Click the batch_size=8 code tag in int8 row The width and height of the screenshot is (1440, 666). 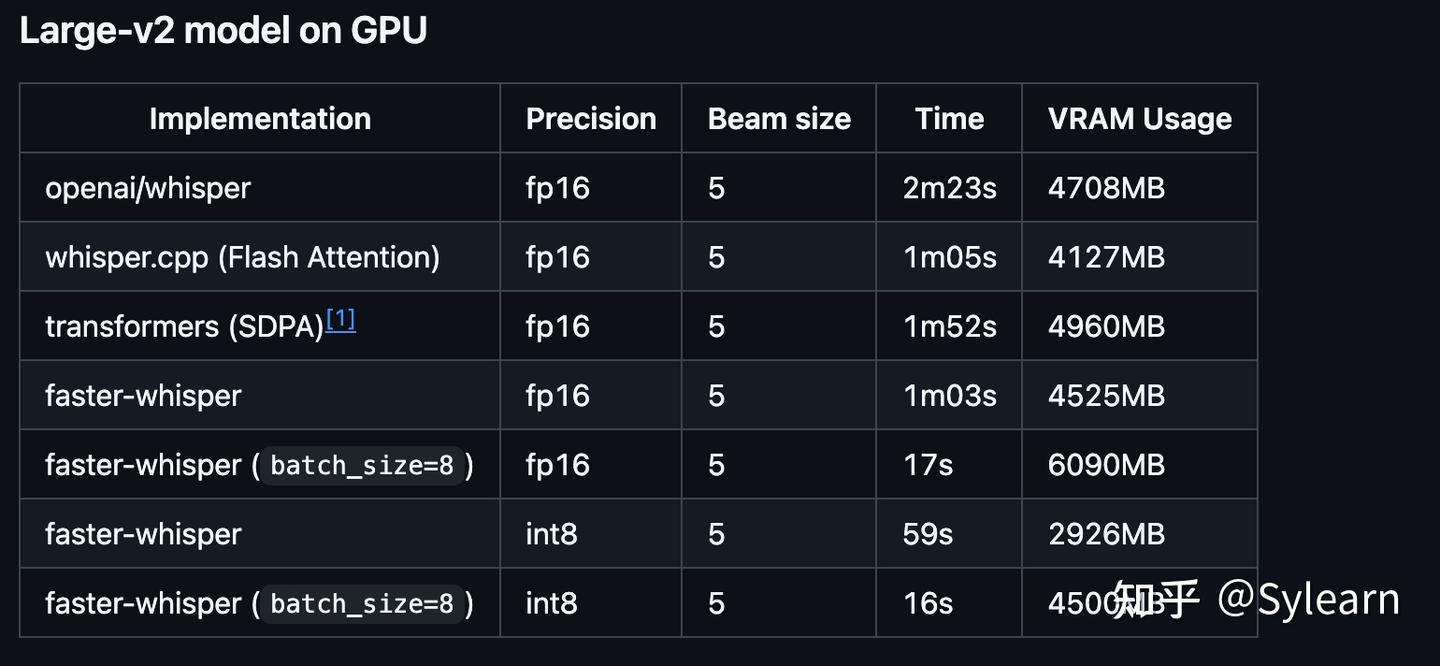click(x=362, y=604)
